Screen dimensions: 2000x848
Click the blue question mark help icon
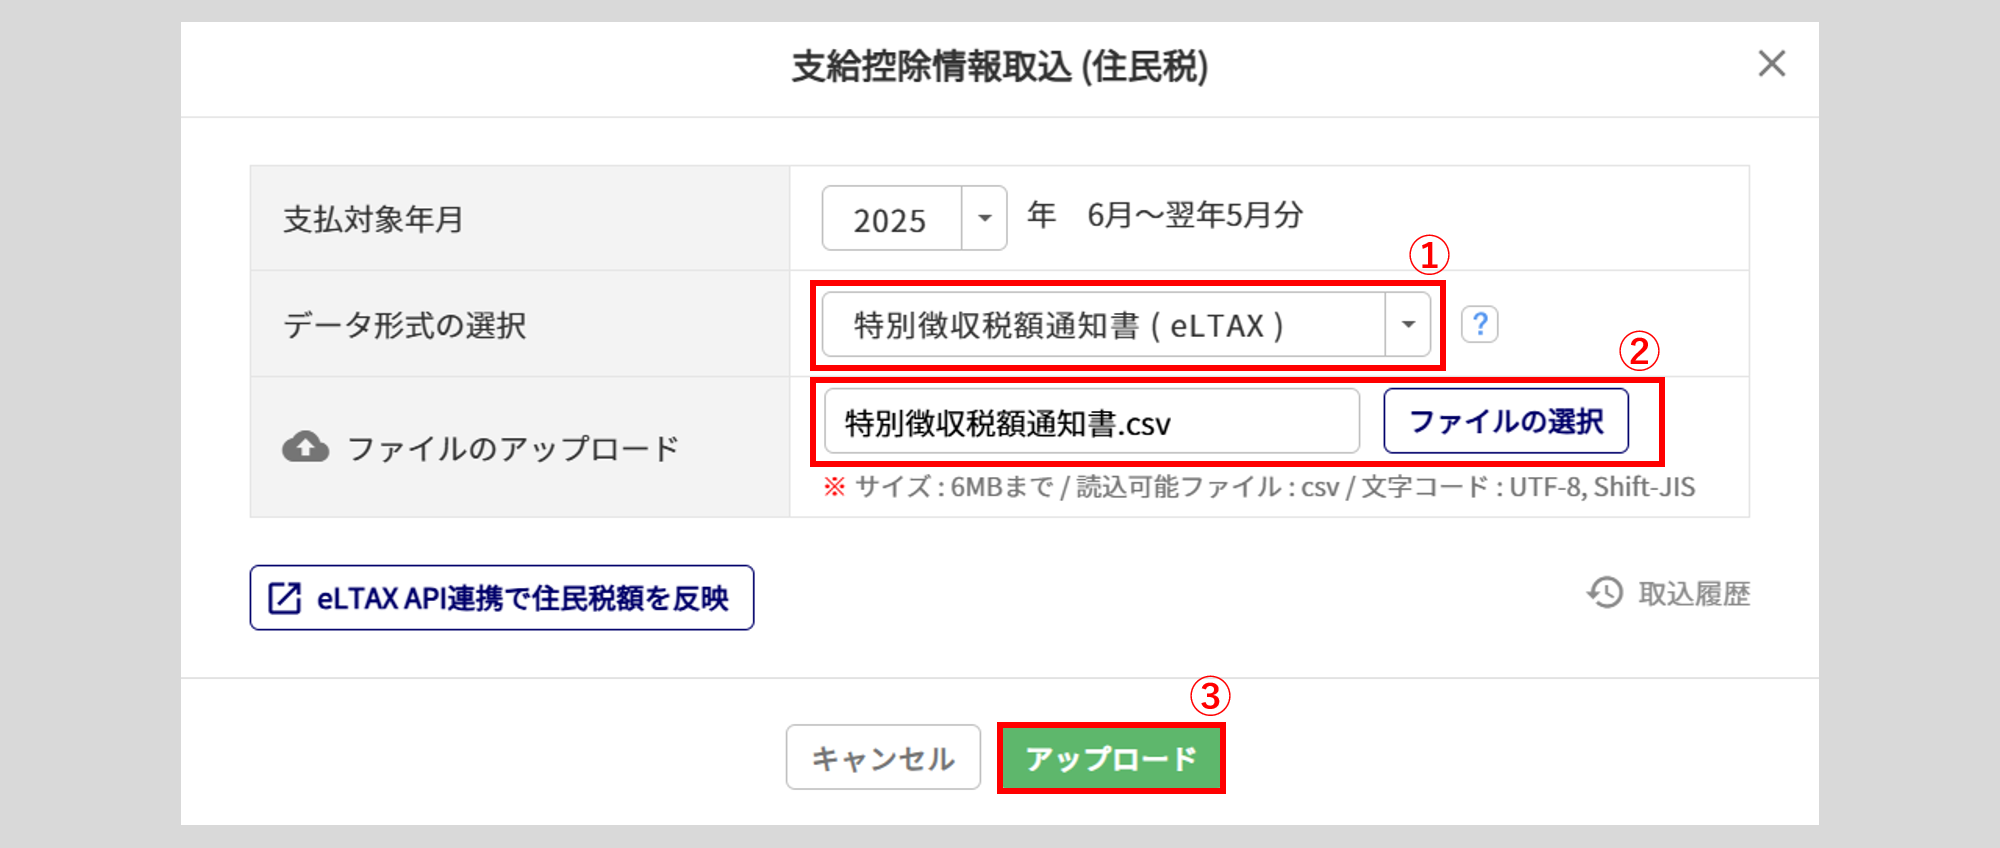click(1479, 324)
